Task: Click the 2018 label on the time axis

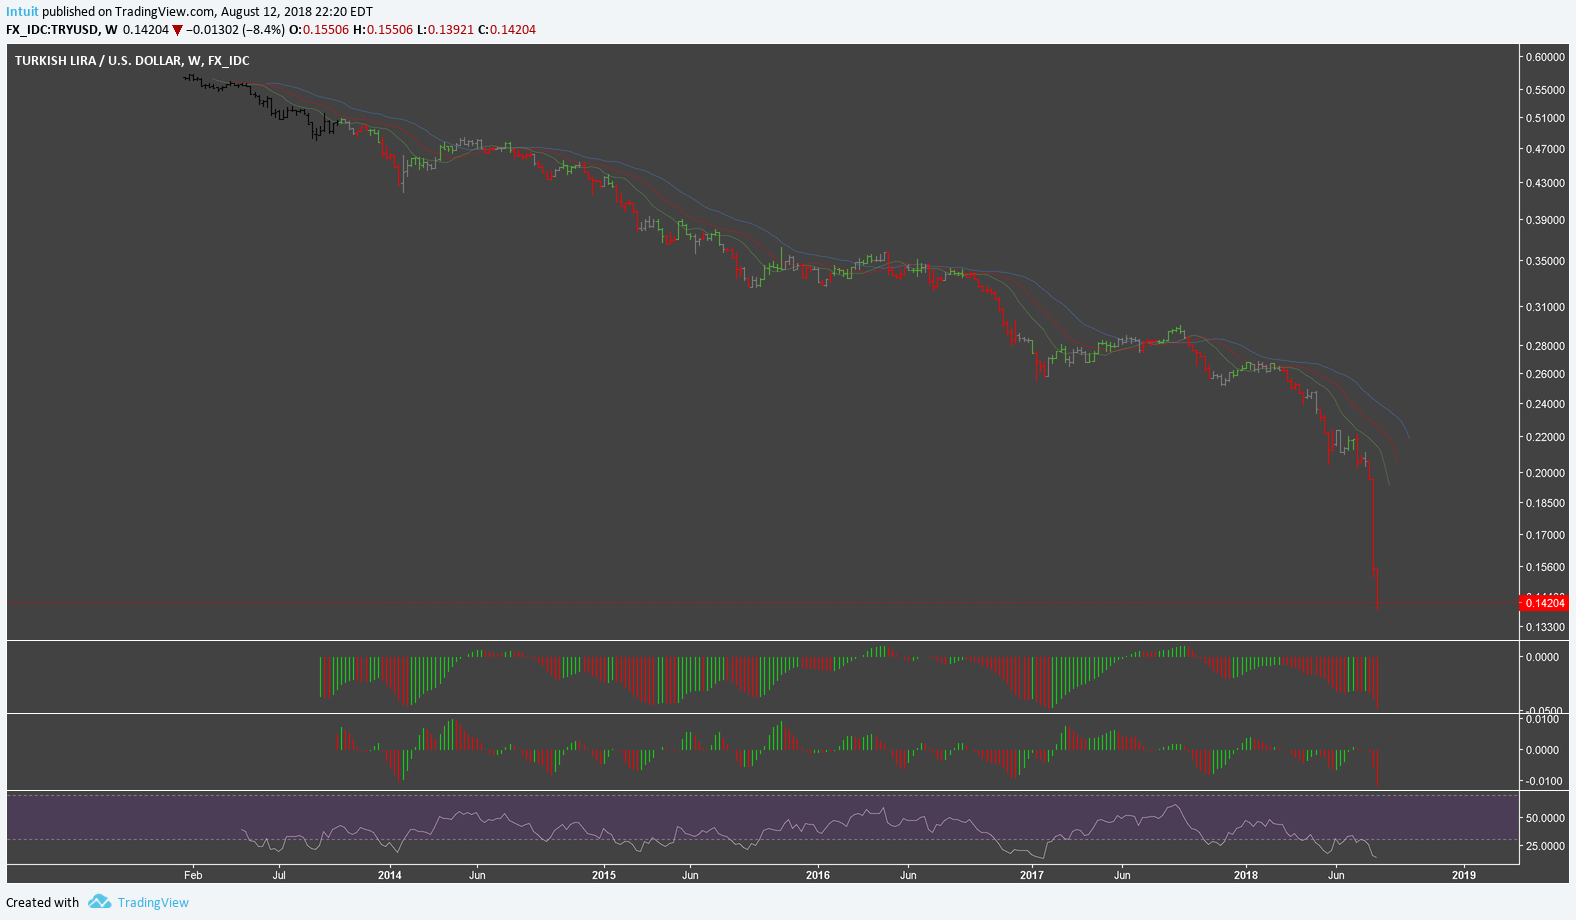Action: click(1246, 875)
